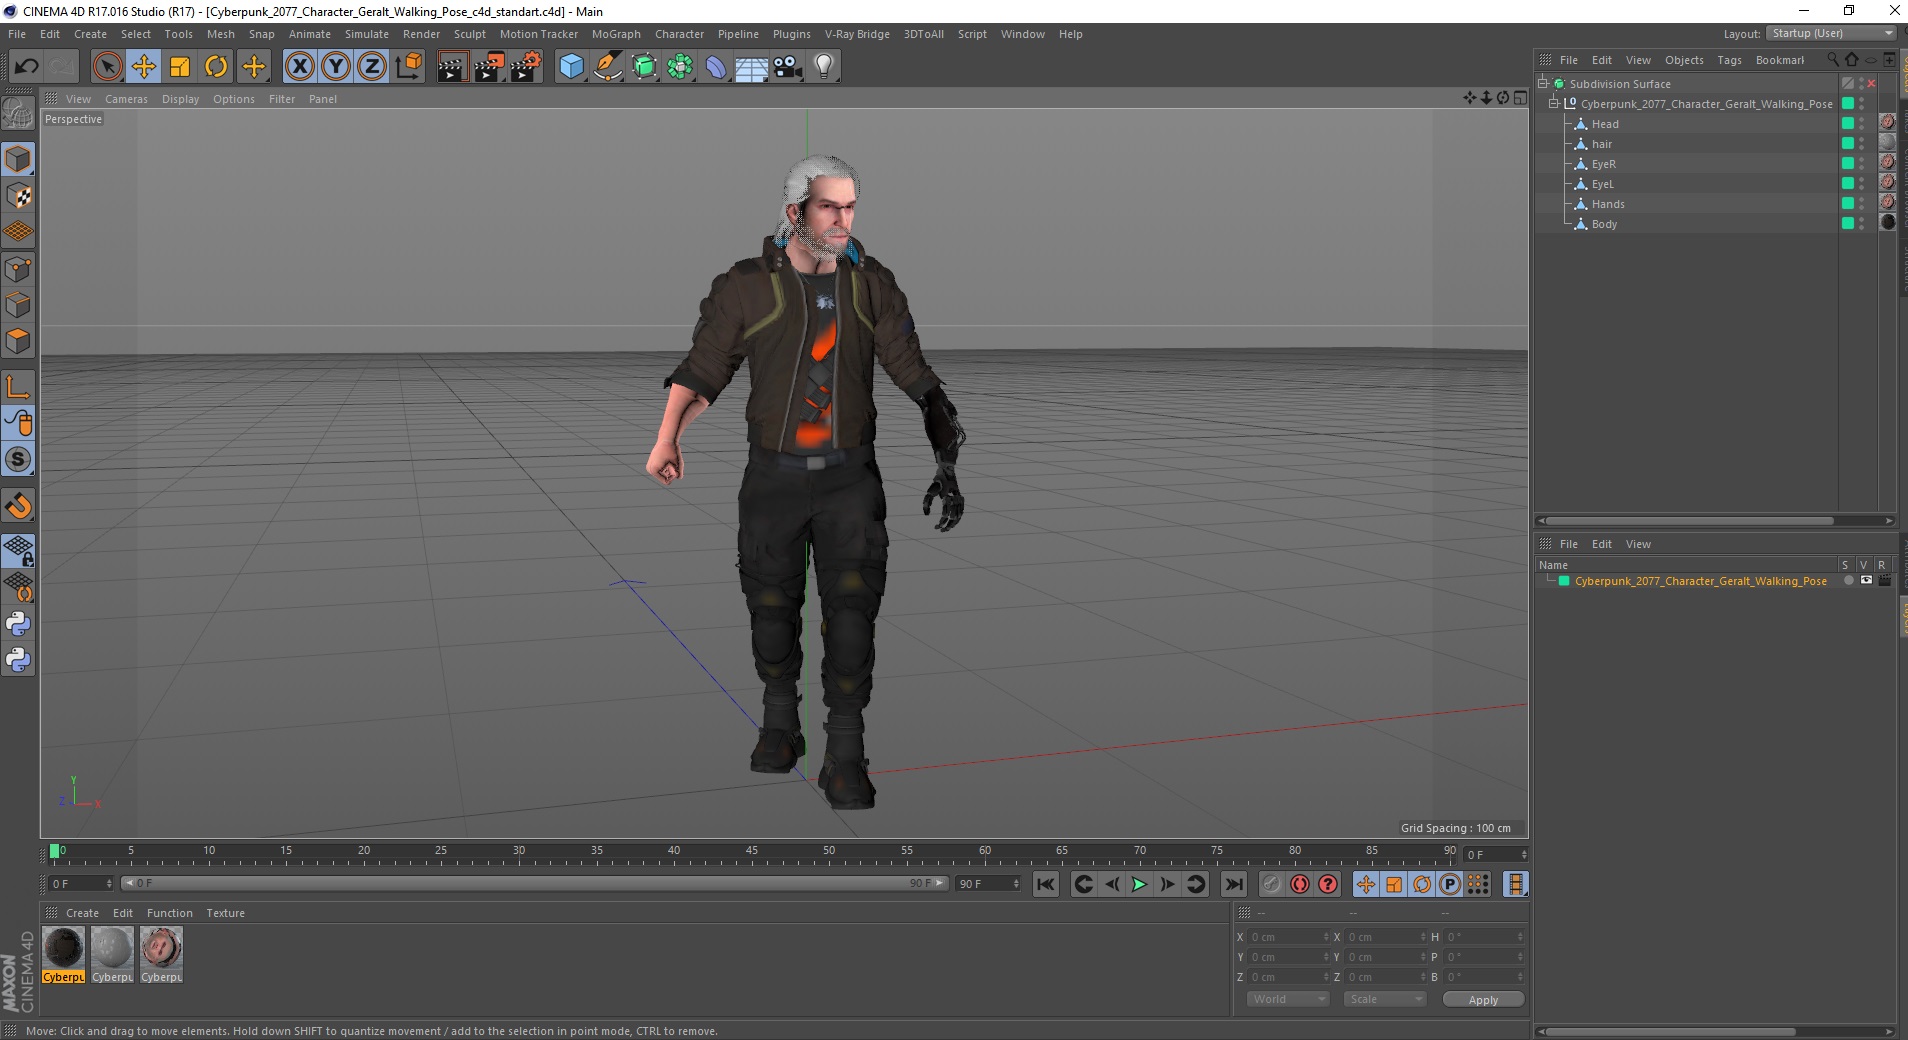
Task: Switch to Polygons mode
Action: click(x=18, y=341)
